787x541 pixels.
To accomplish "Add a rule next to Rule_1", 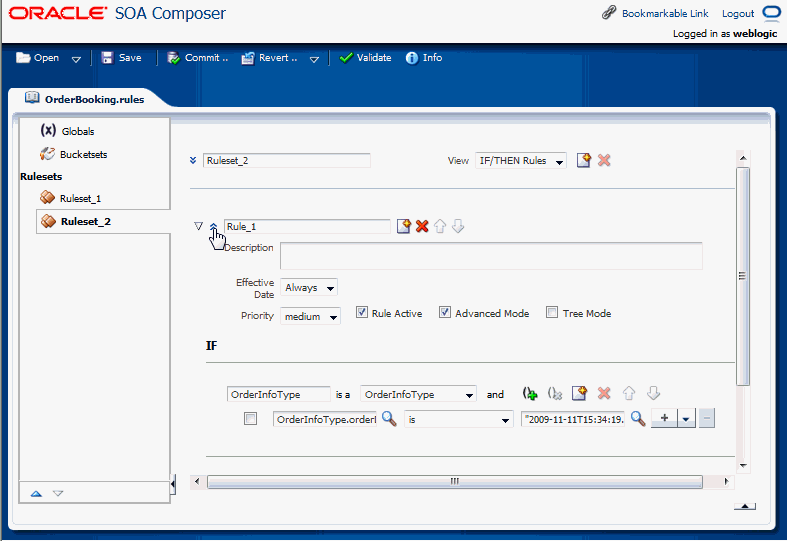I will pyautogui.click(x=404, y=226).
